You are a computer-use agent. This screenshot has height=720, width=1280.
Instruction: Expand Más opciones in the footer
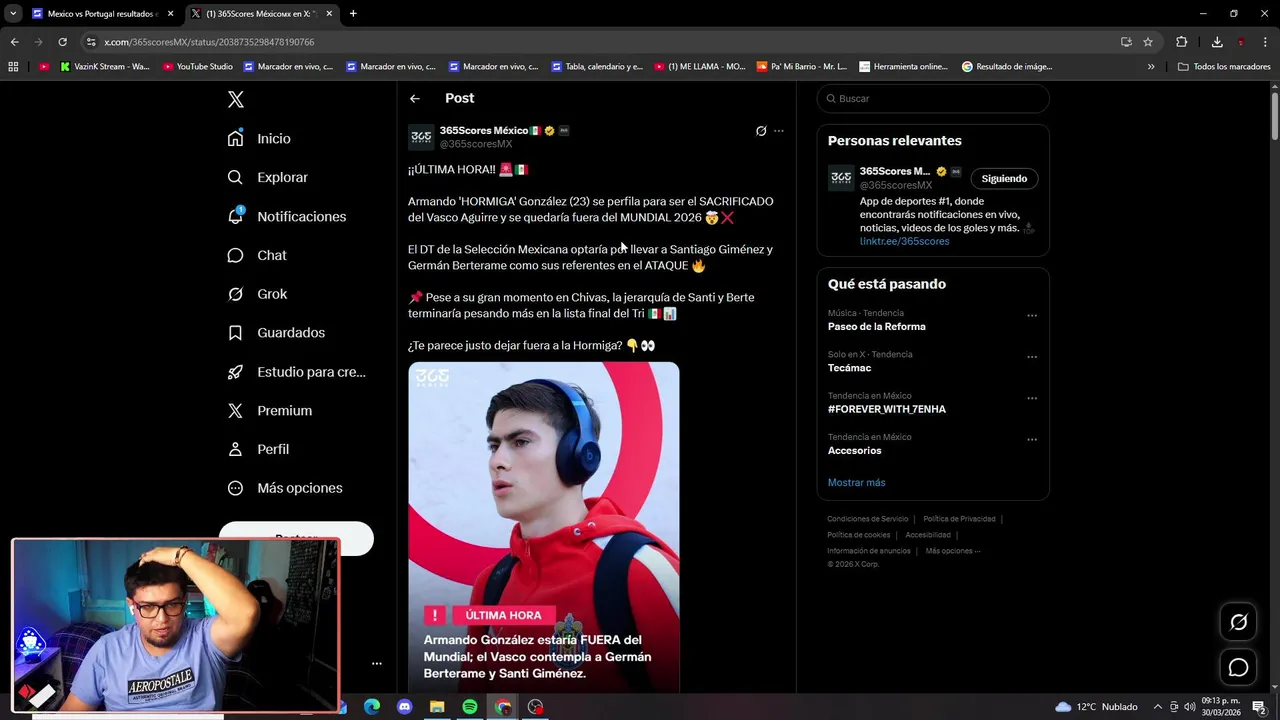coord(953,551)
